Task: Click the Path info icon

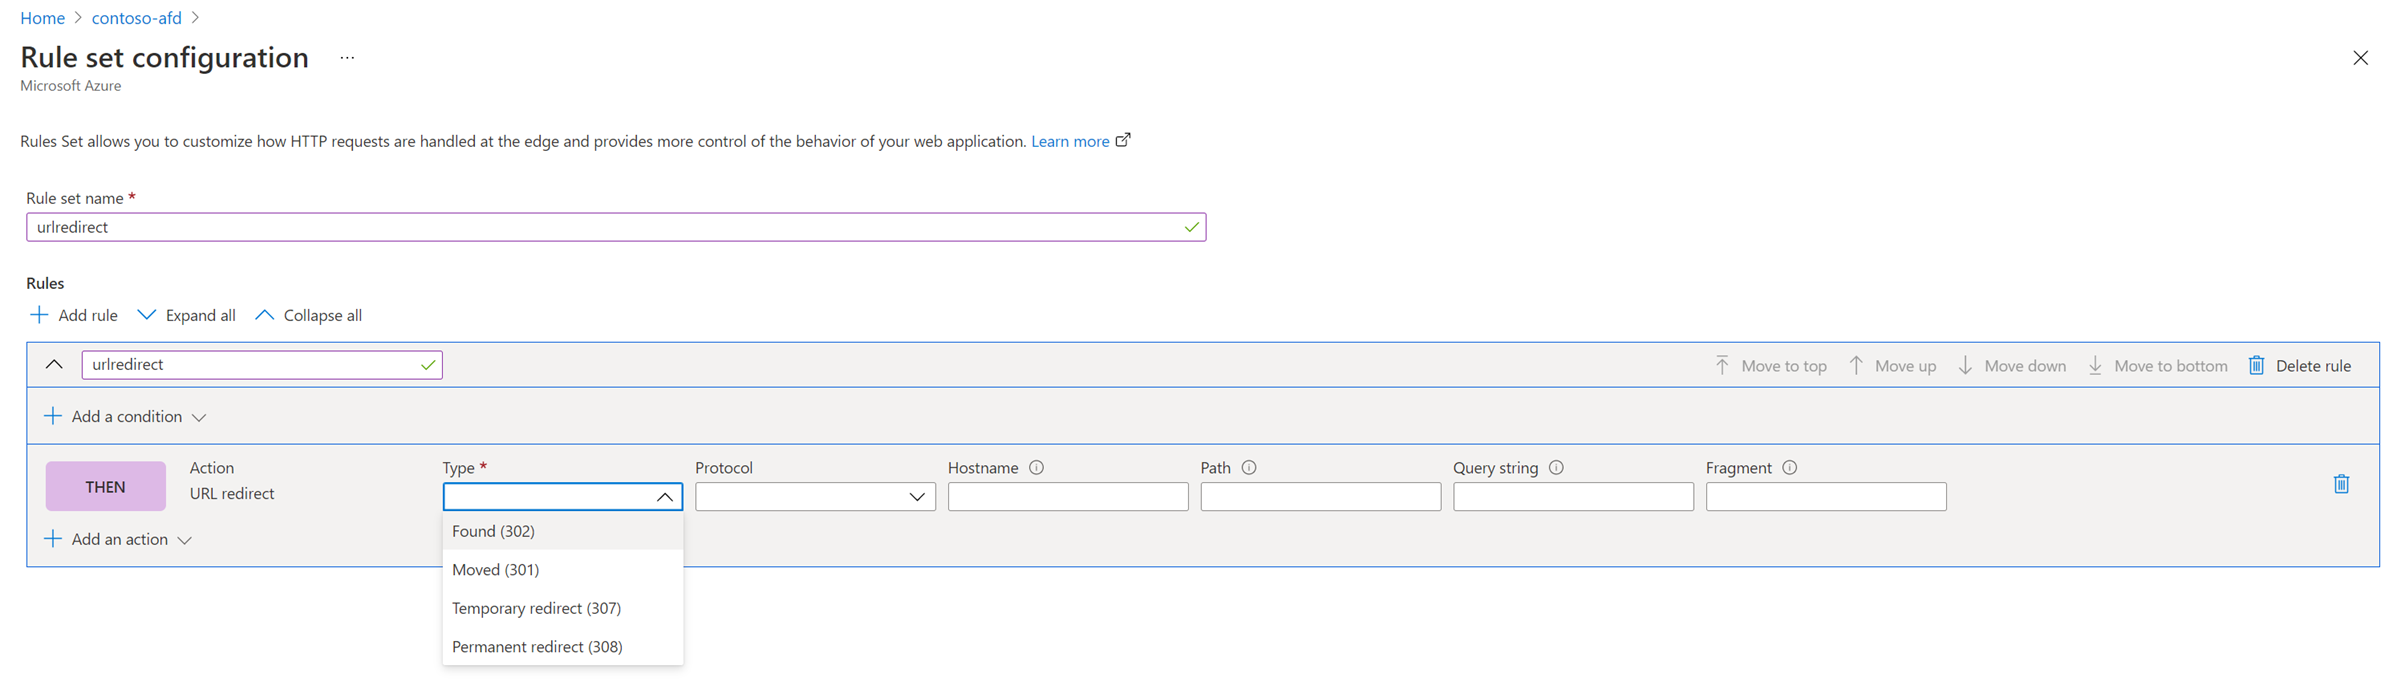Action: (1249, 467)
